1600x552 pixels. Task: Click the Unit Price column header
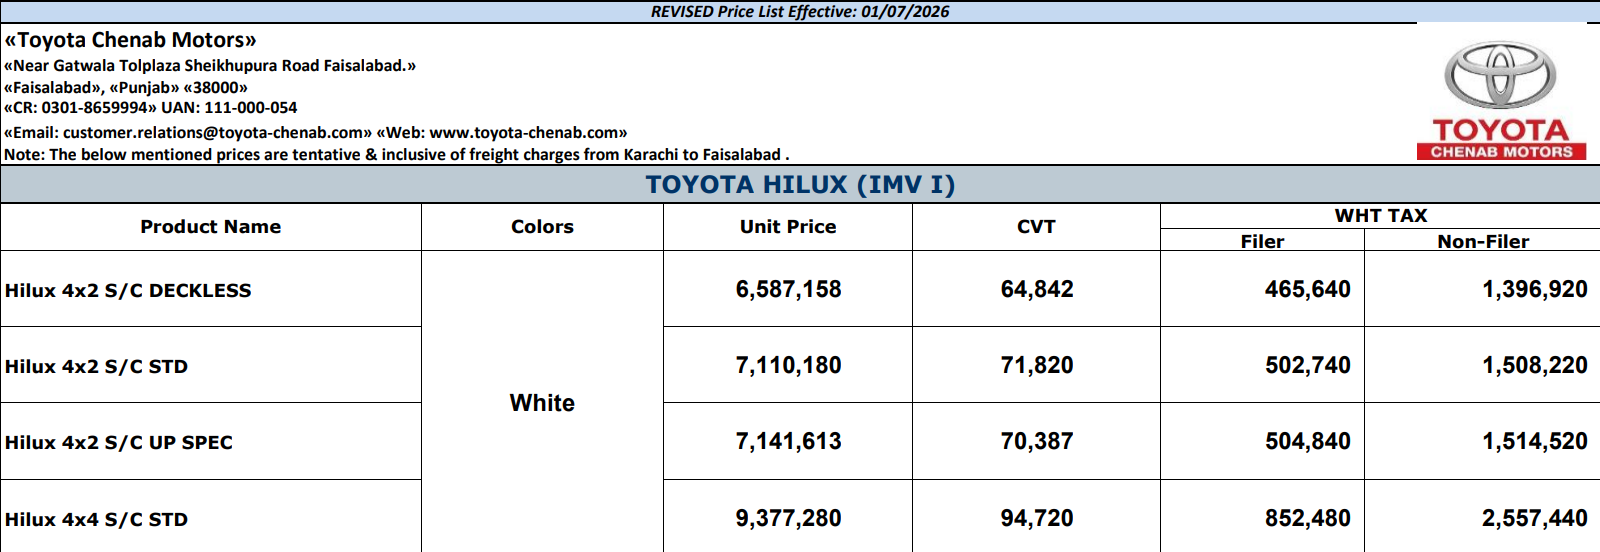pos(788,227)
